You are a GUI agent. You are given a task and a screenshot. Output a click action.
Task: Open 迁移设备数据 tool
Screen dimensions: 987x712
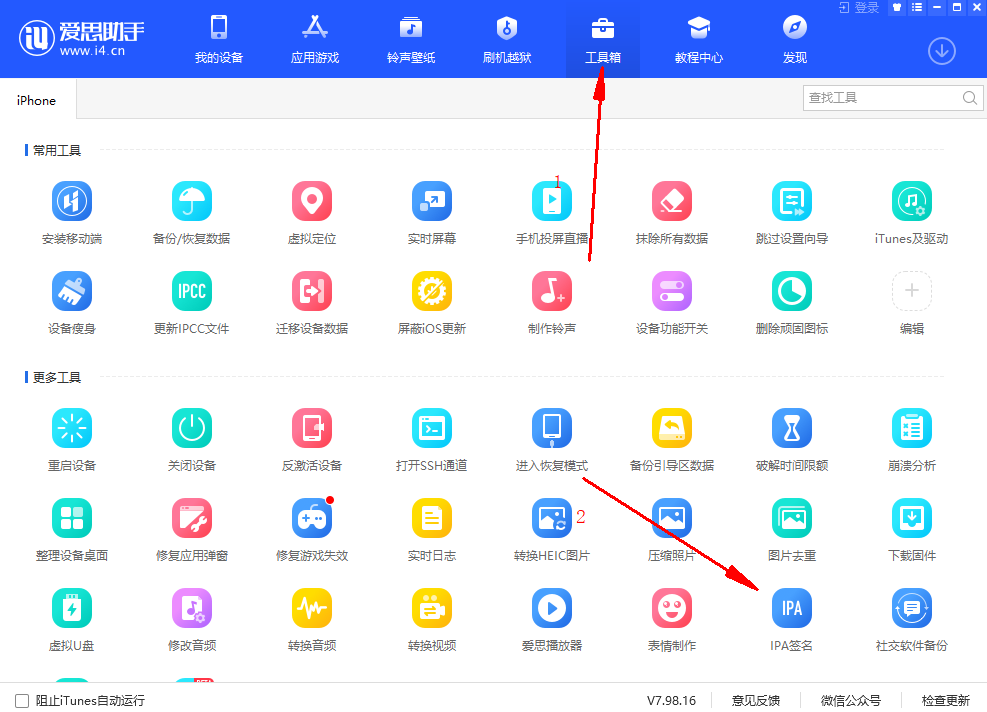(312, 291)
